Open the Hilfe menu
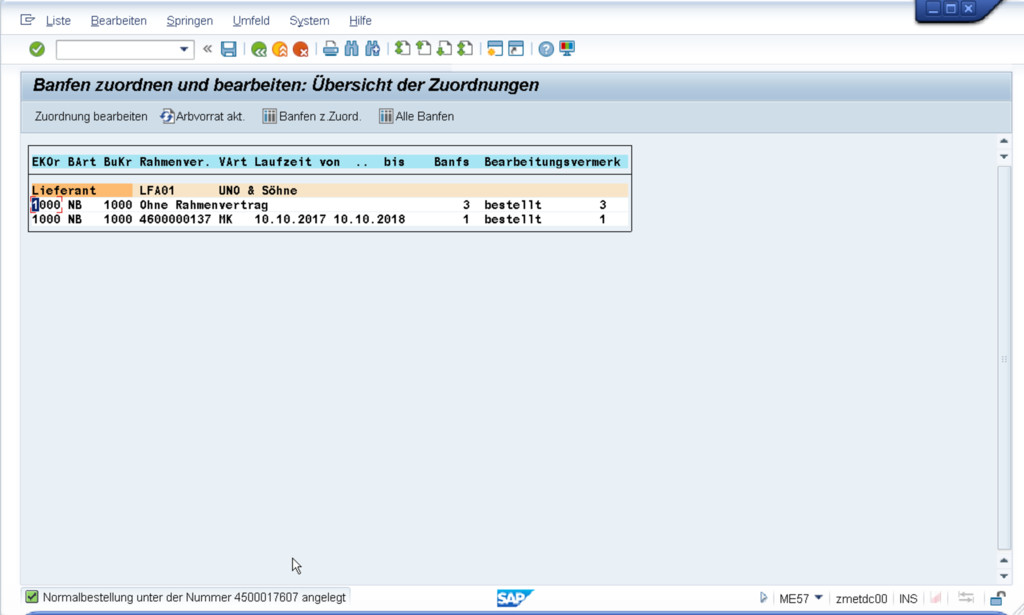The image size is (1024, 615). (x=360, y=21)
